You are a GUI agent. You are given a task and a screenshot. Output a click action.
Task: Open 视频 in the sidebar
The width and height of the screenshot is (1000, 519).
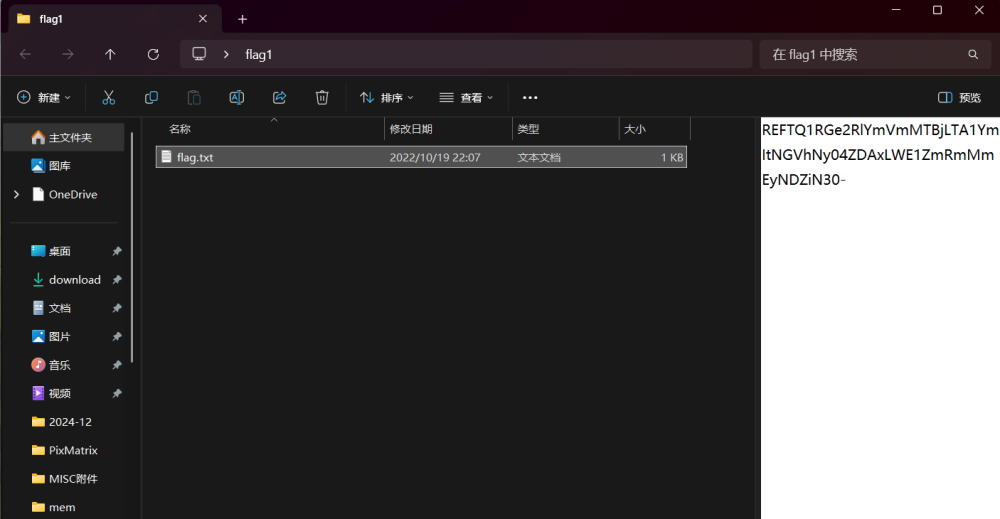pos(60,393)
